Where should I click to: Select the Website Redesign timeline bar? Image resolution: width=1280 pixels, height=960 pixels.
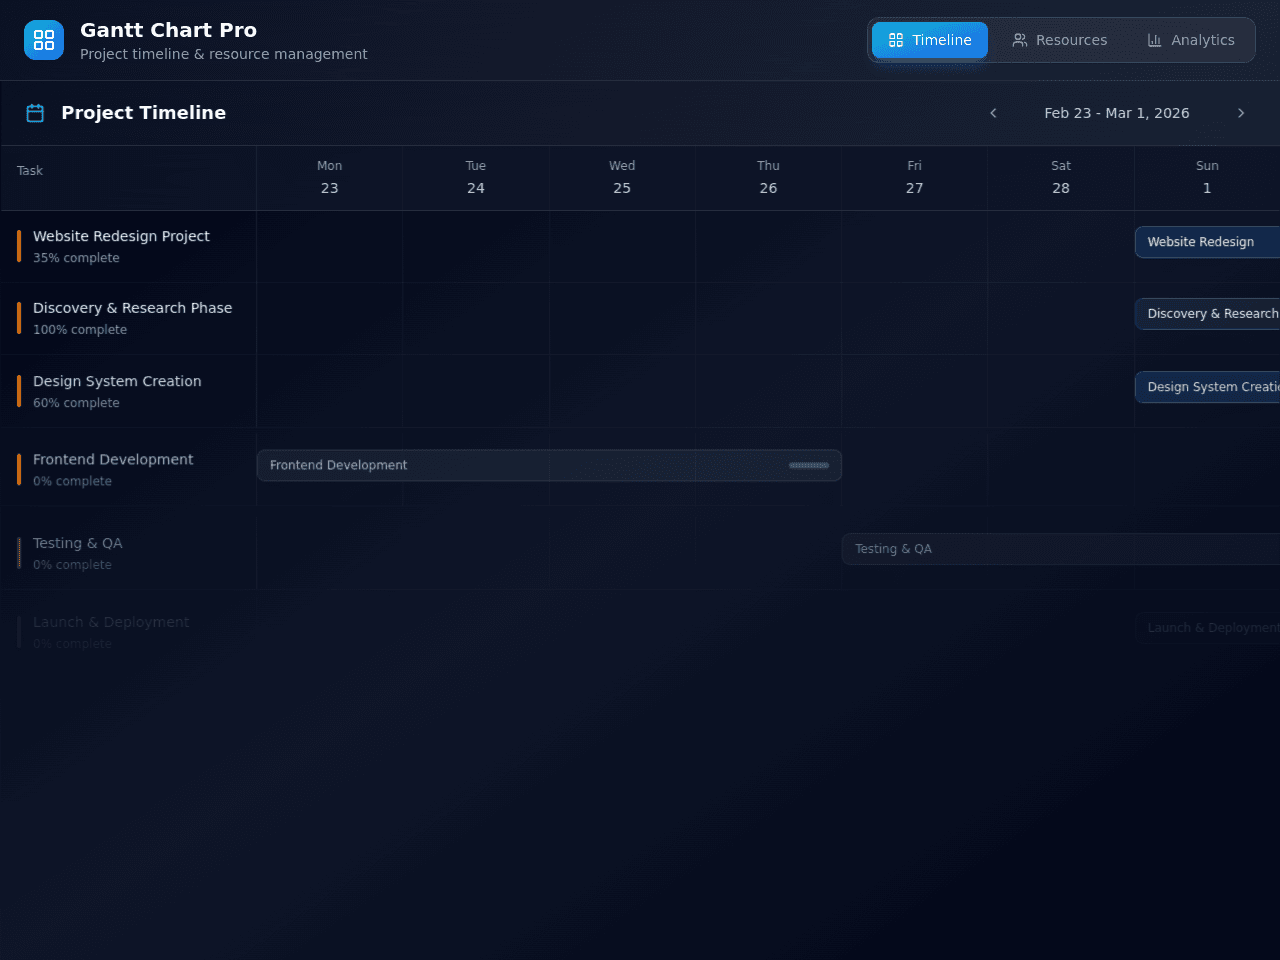point(1207,242)
